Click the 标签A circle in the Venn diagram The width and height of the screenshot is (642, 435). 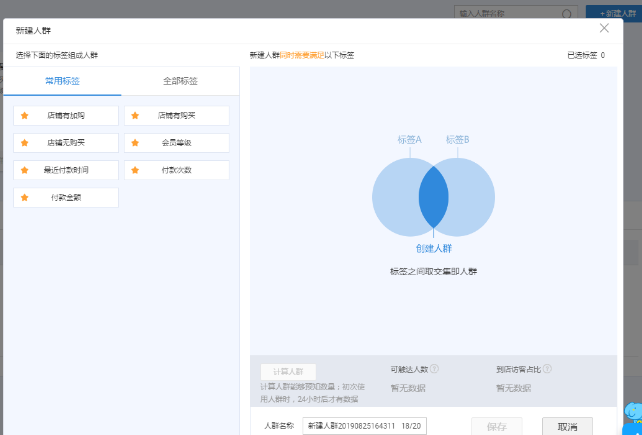[394, 197]
